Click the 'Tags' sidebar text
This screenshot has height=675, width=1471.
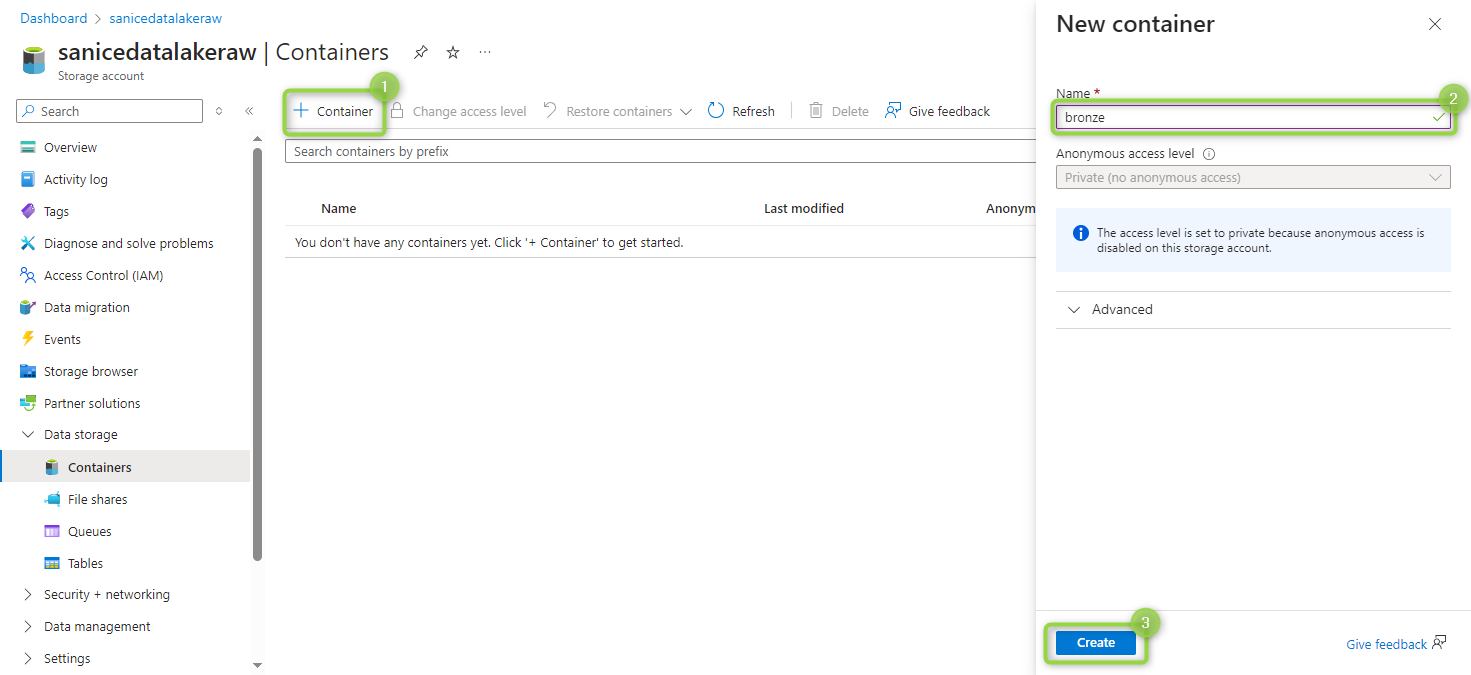56,211
